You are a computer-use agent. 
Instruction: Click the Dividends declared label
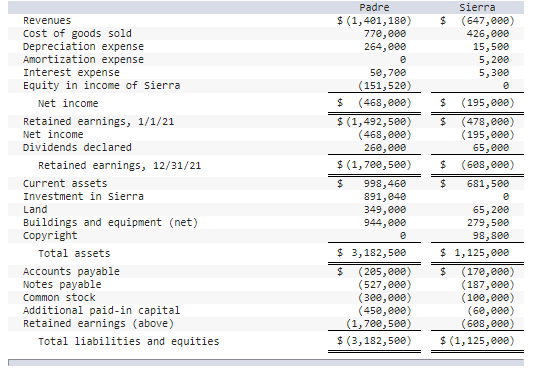pos(77,147)
